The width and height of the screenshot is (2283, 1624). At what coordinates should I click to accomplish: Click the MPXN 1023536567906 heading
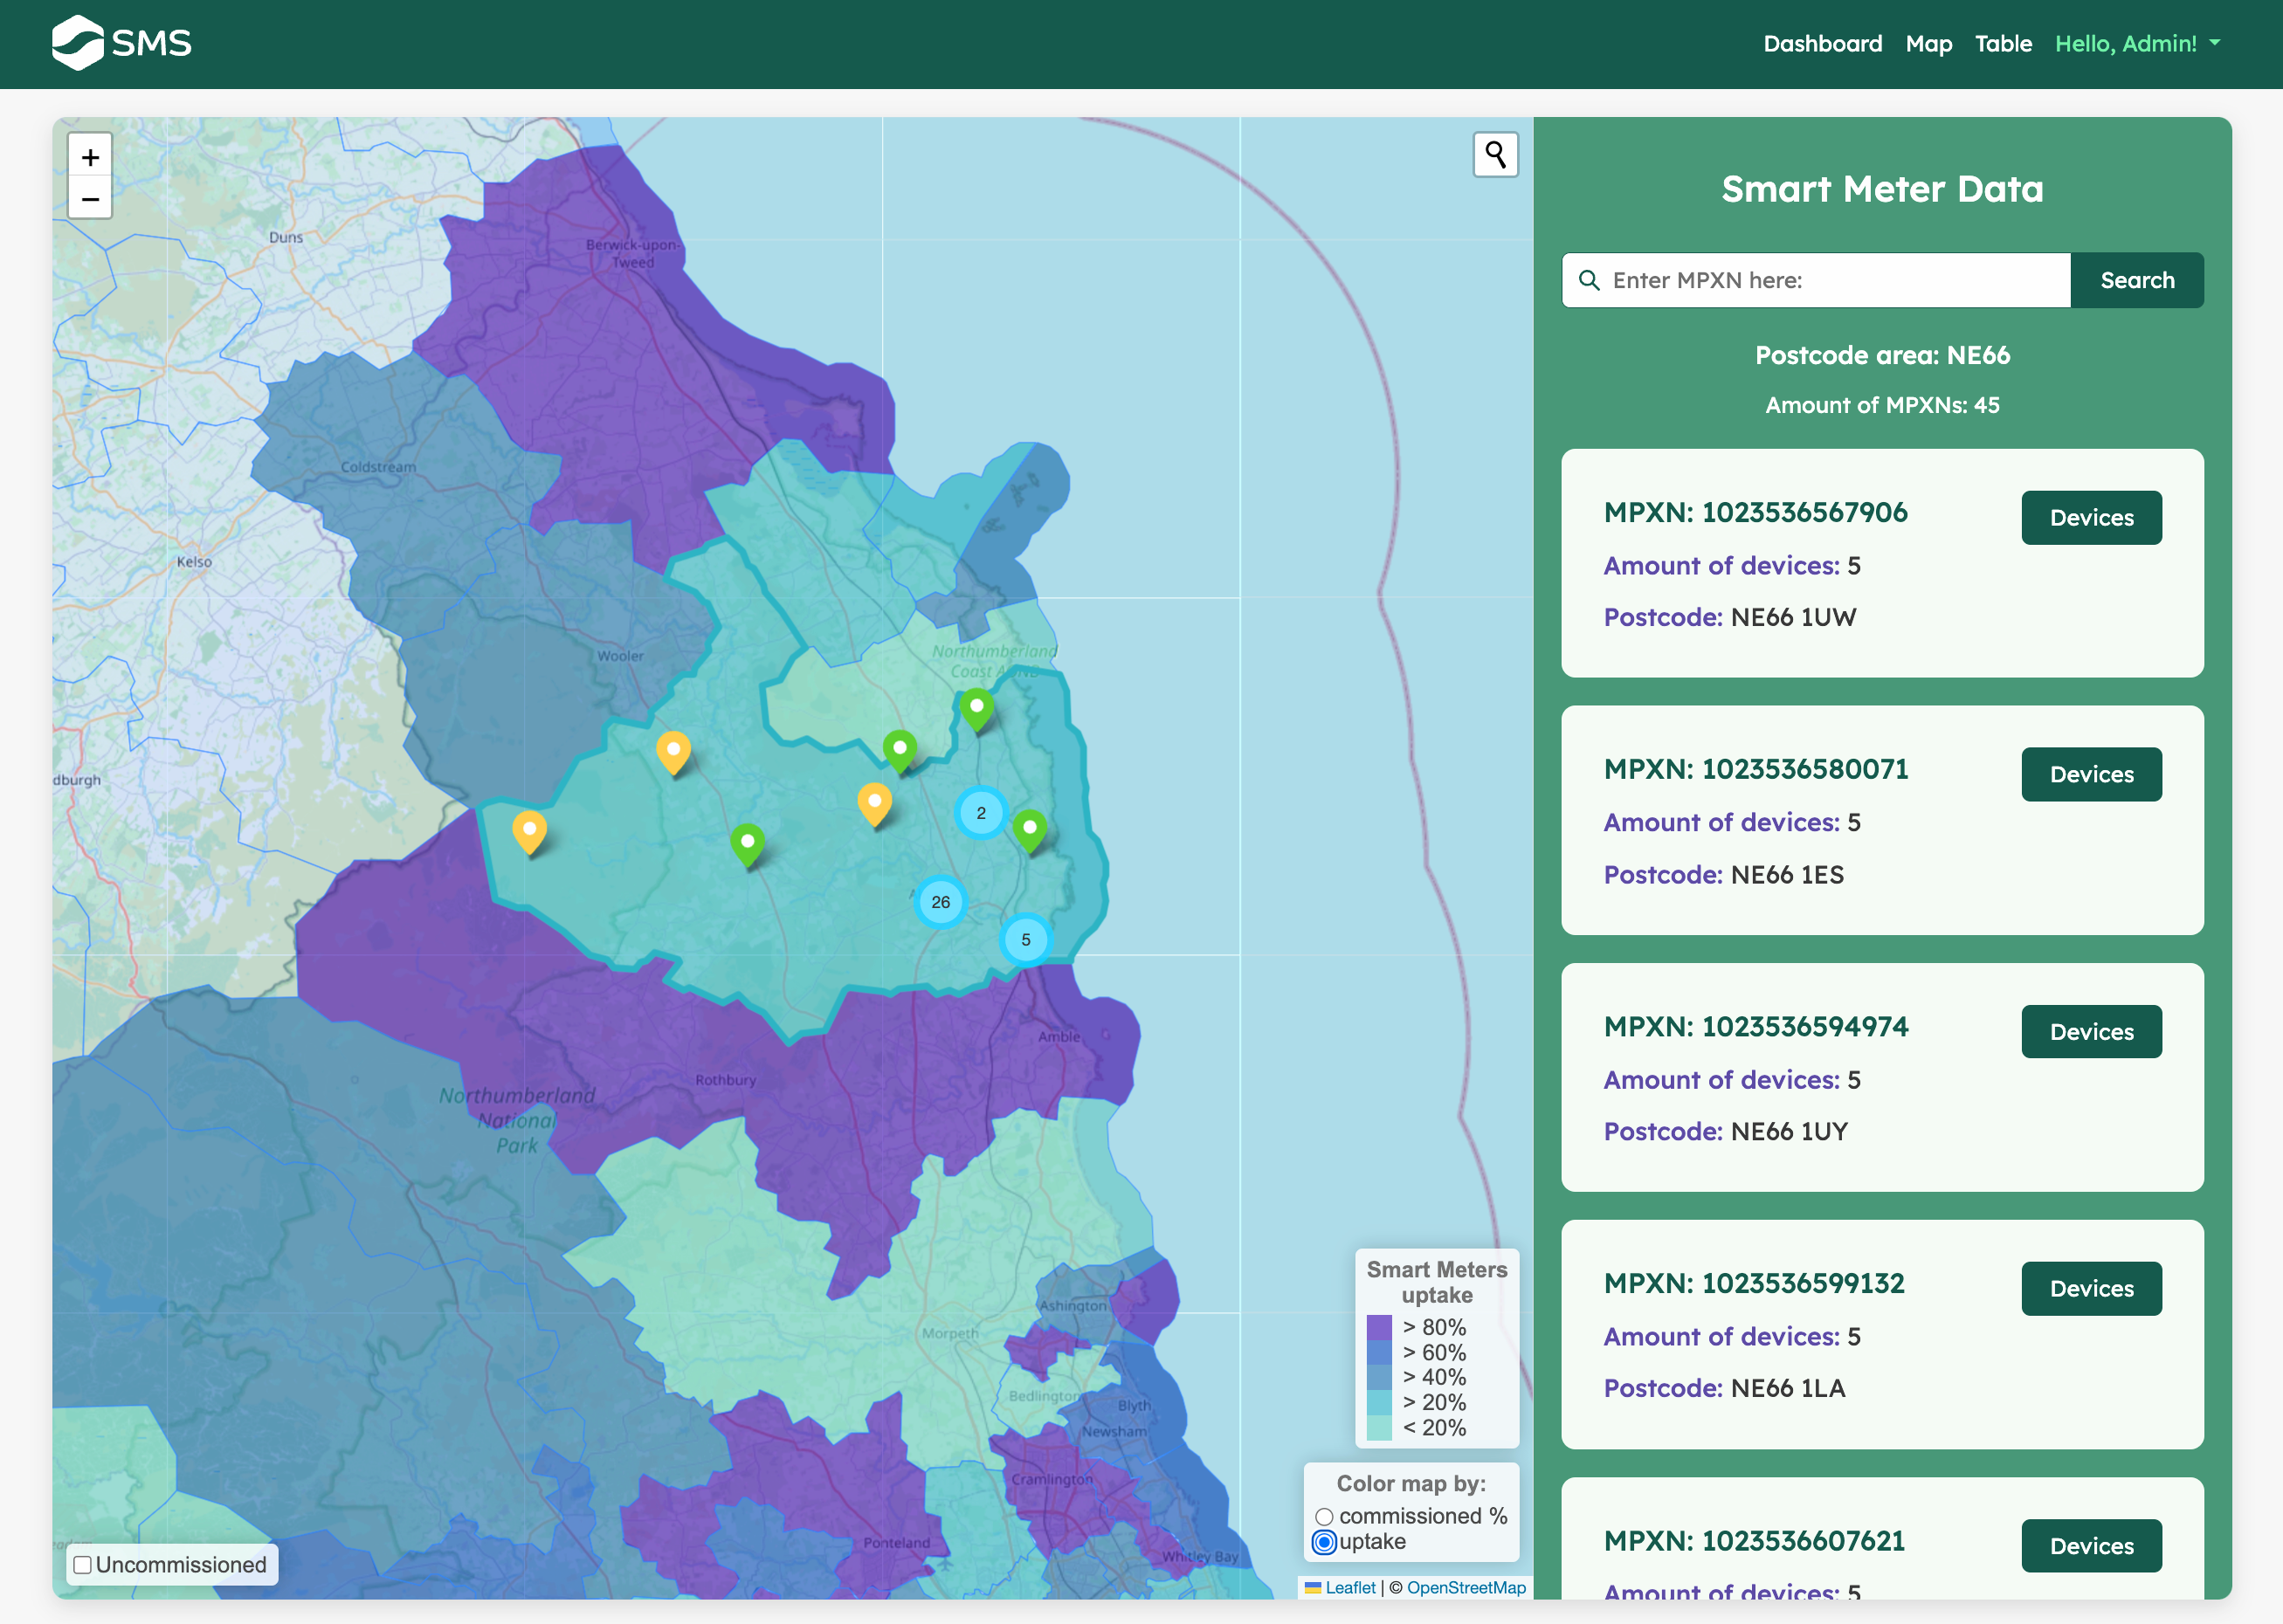click(x=1755, y=512)
